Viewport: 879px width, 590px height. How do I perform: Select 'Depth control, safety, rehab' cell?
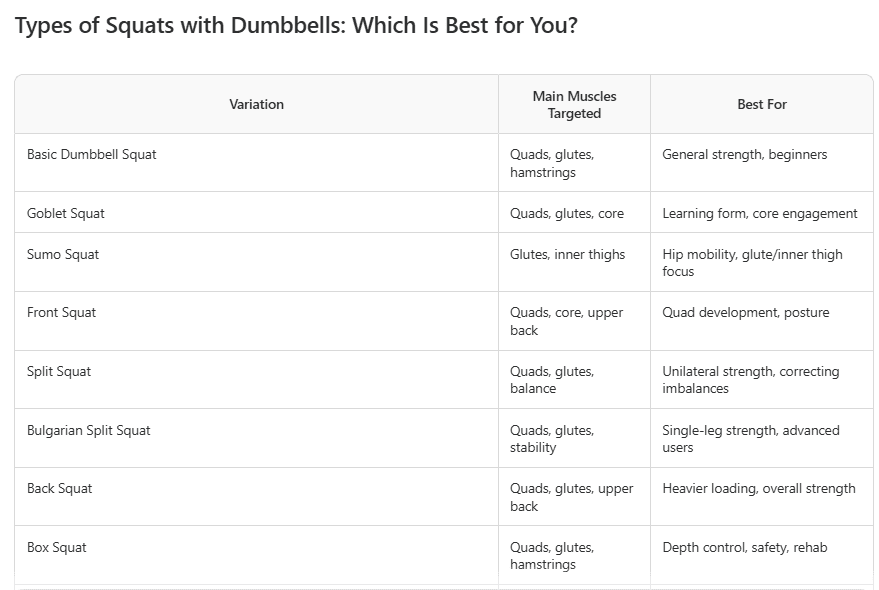(x=745, y=547)
